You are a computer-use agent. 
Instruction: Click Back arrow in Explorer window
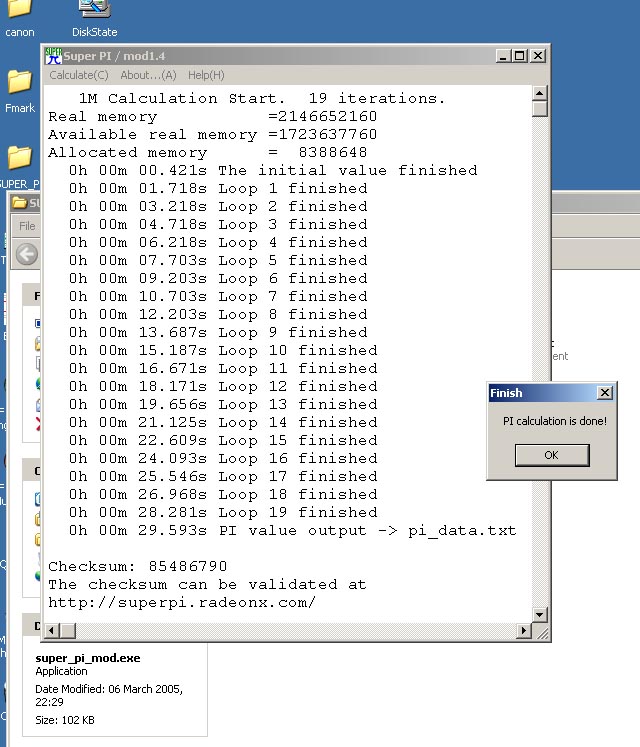pyautogui.click(x=27, y=254)
